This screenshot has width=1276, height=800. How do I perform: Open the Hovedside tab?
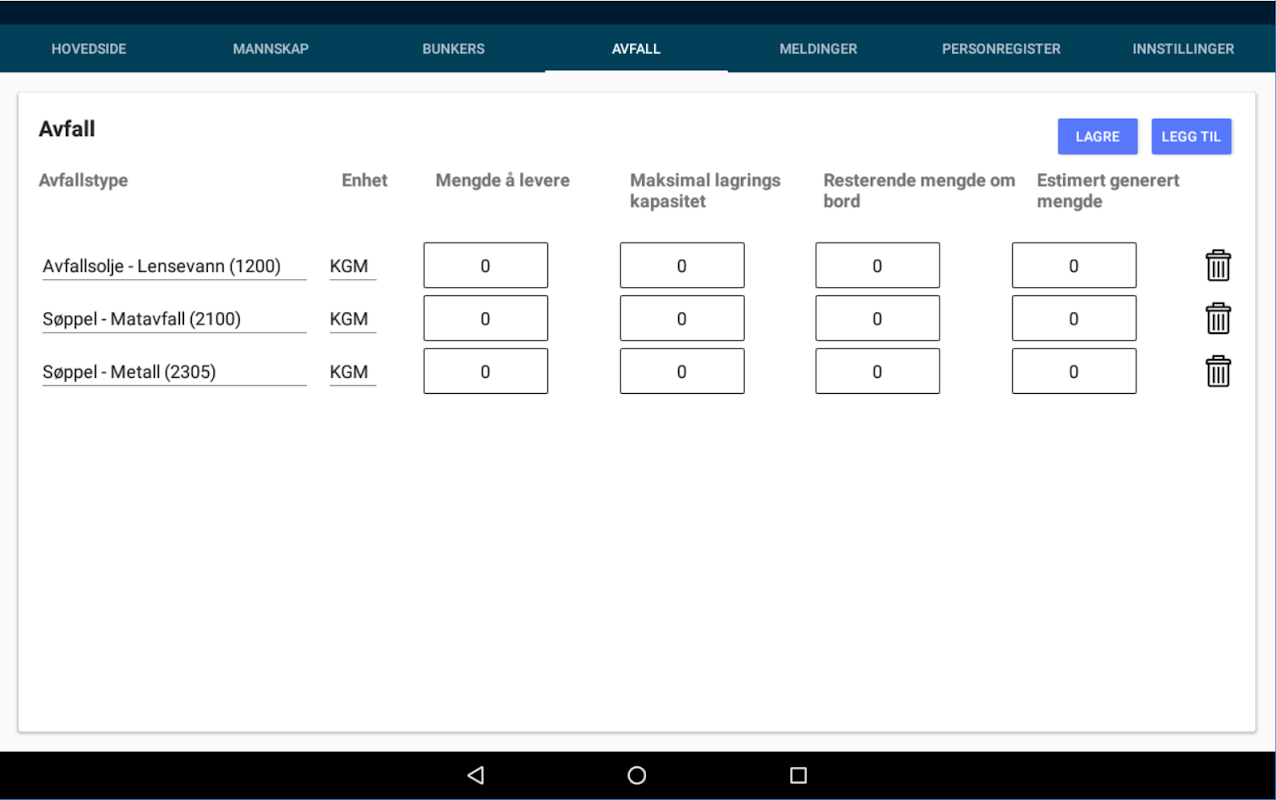89,49
